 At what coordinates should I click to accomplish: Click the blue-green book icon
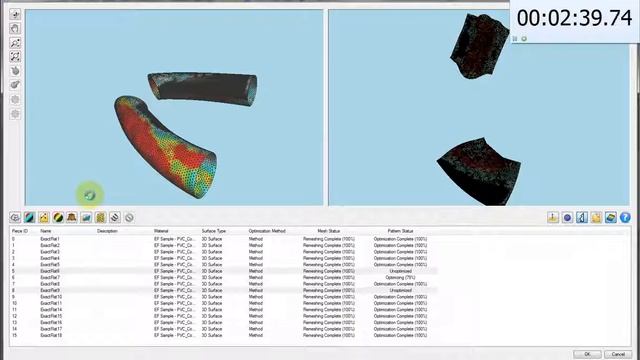611,218
